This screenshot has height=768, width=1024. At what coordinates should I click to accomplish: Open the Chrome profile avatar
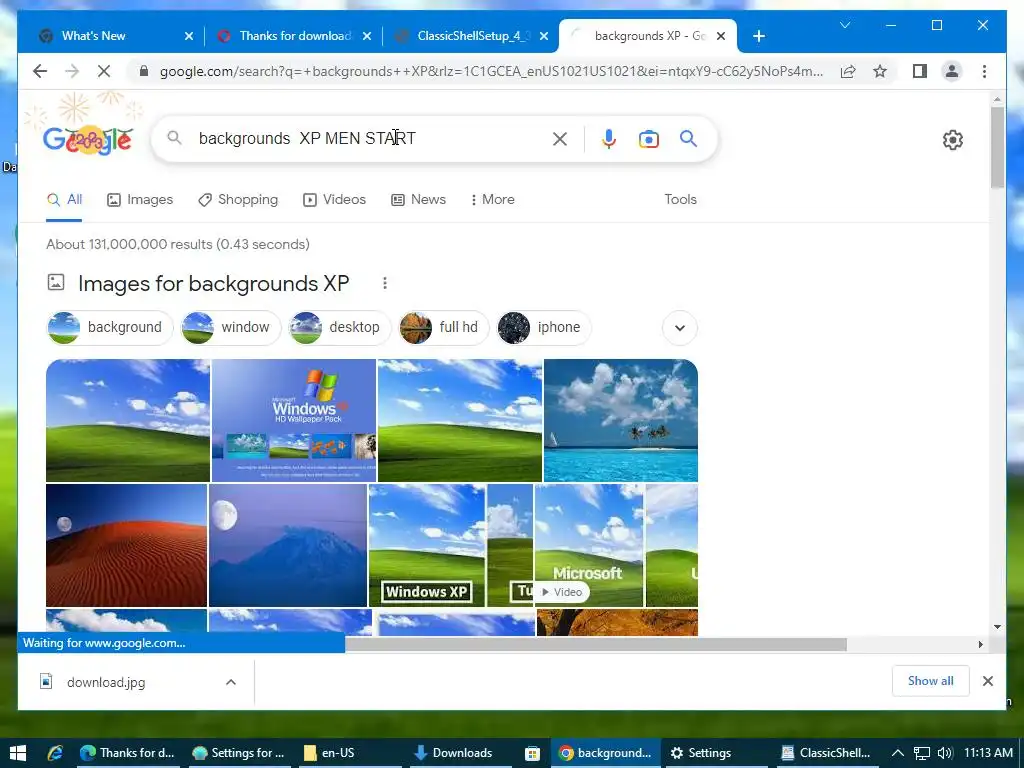point(952,71)
